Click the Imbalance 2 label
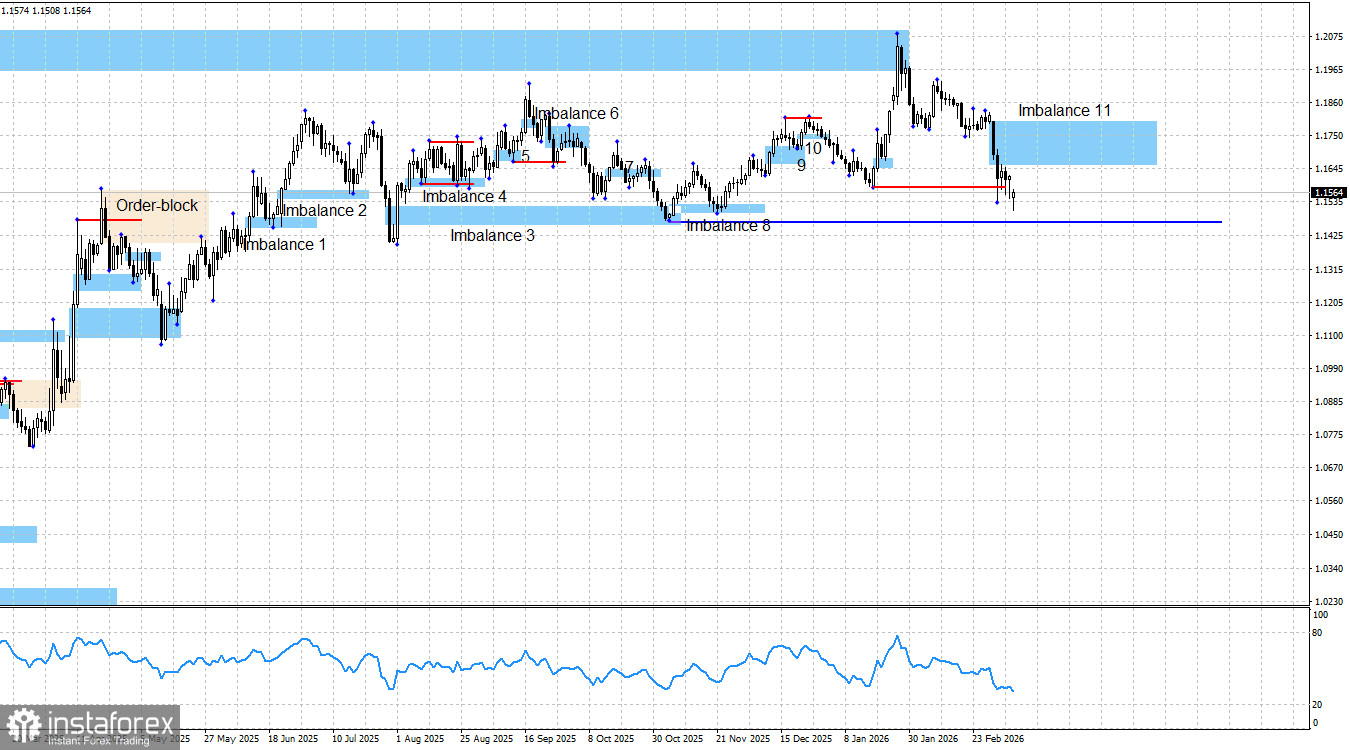Viewport: 1350px width, 750px height. [325, 211]
